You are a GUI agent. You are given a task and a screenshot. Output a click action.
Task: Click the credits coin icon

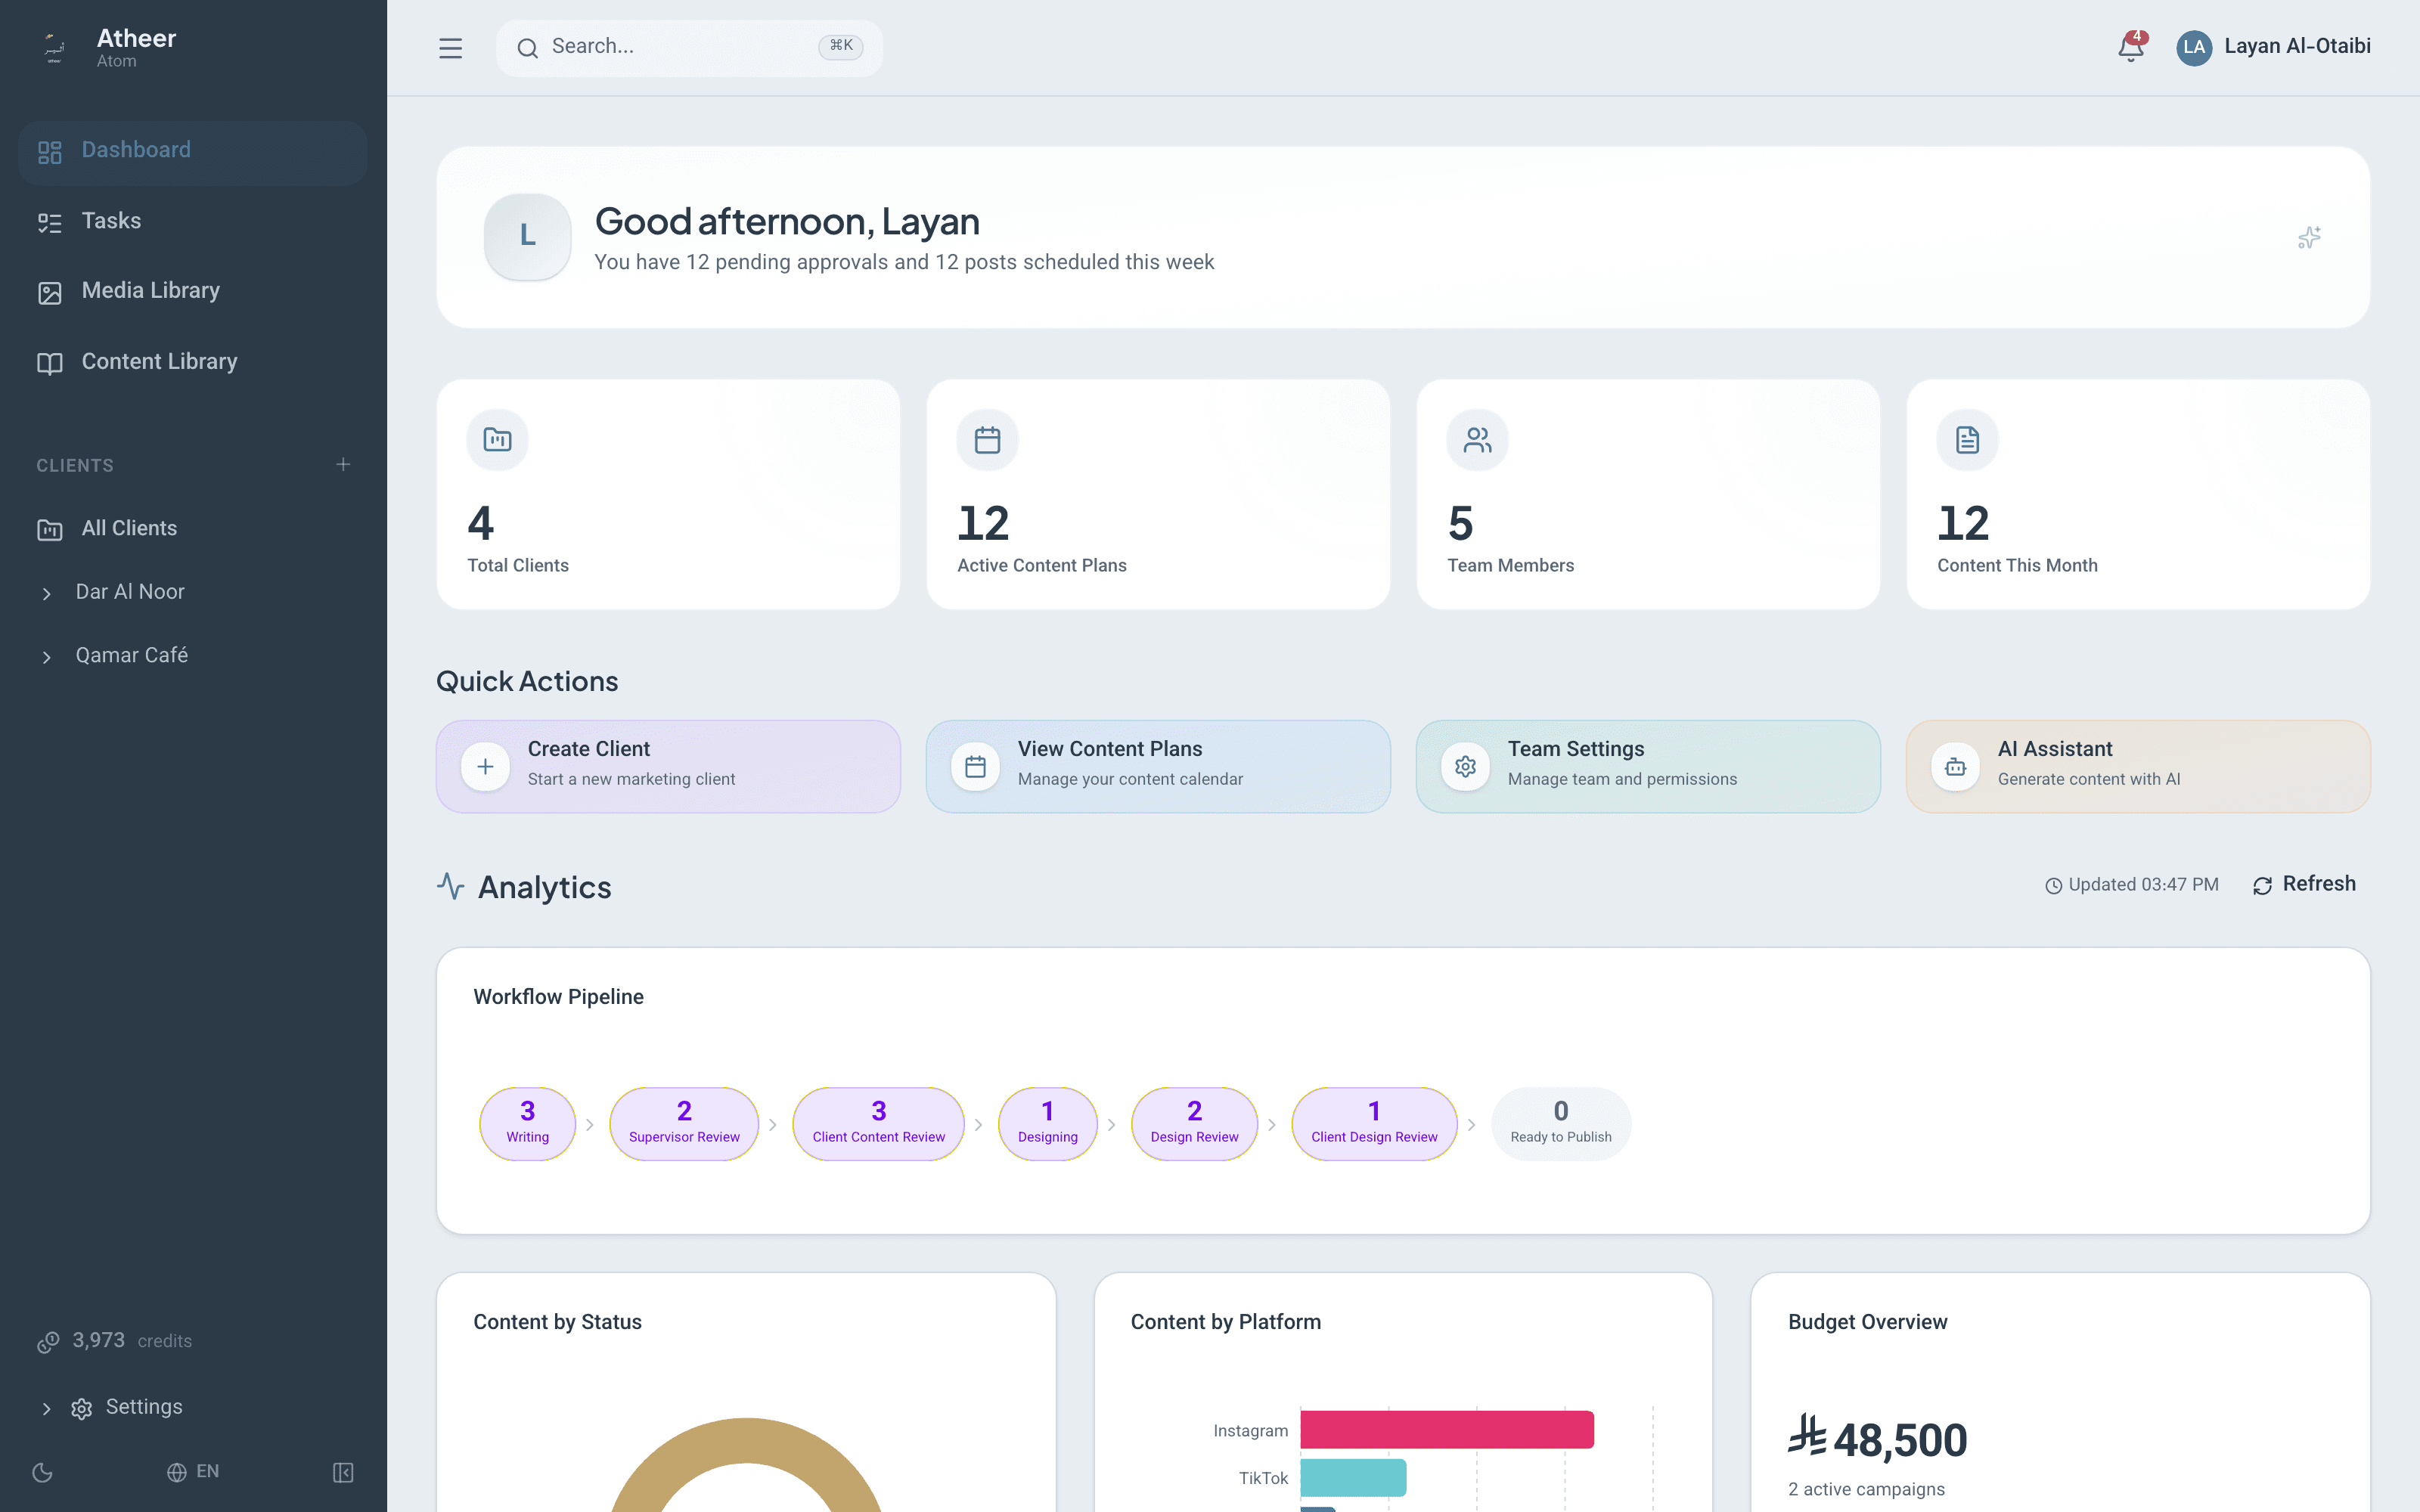48,1342
